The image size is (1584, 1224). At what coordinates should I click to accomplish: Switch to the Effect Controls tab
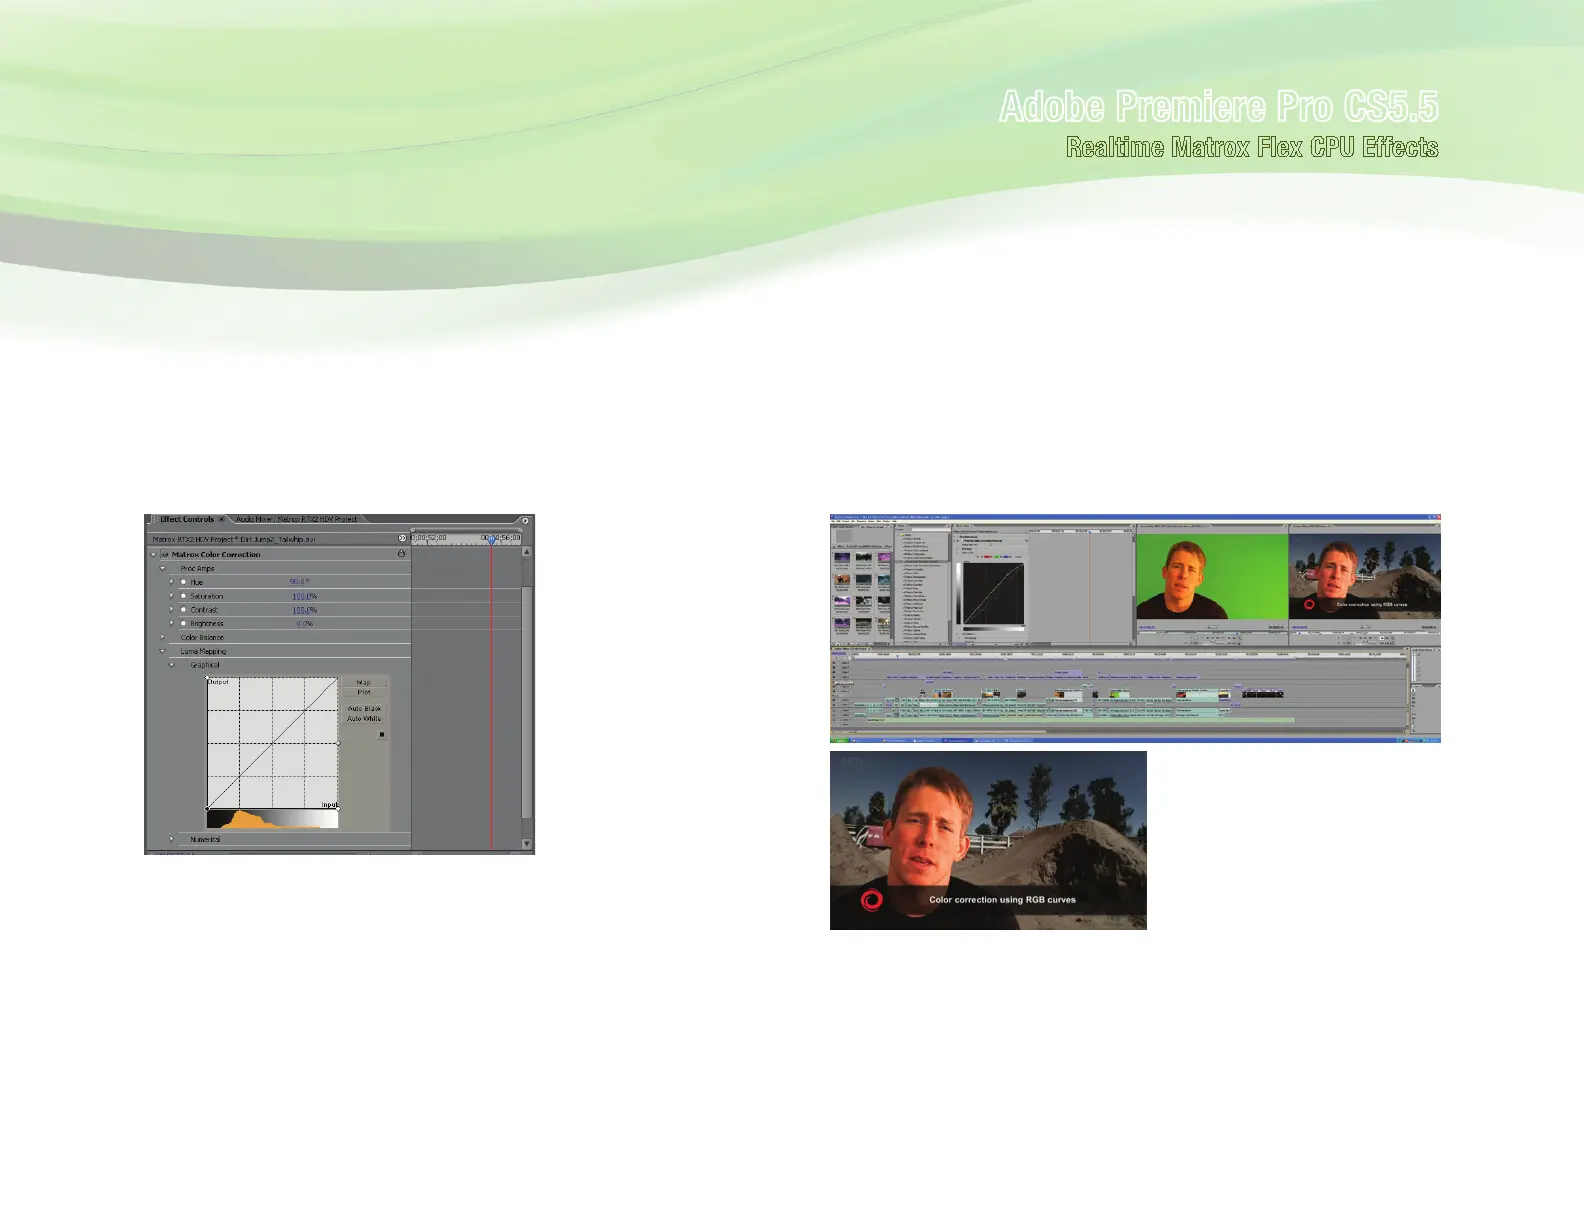(x=187, y=520)
